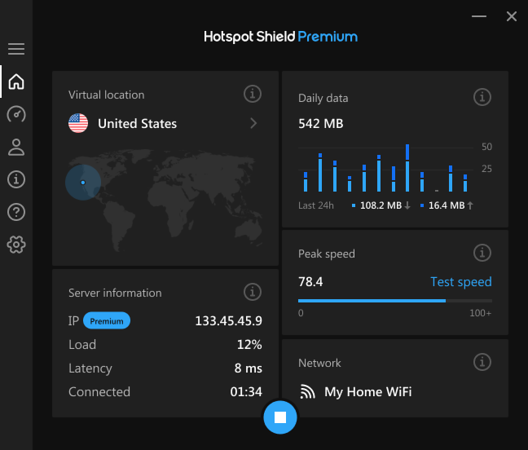Open the hamburger menu in sidebar
The height and width of the screenshot is (450, 528).
pos(16,49)
